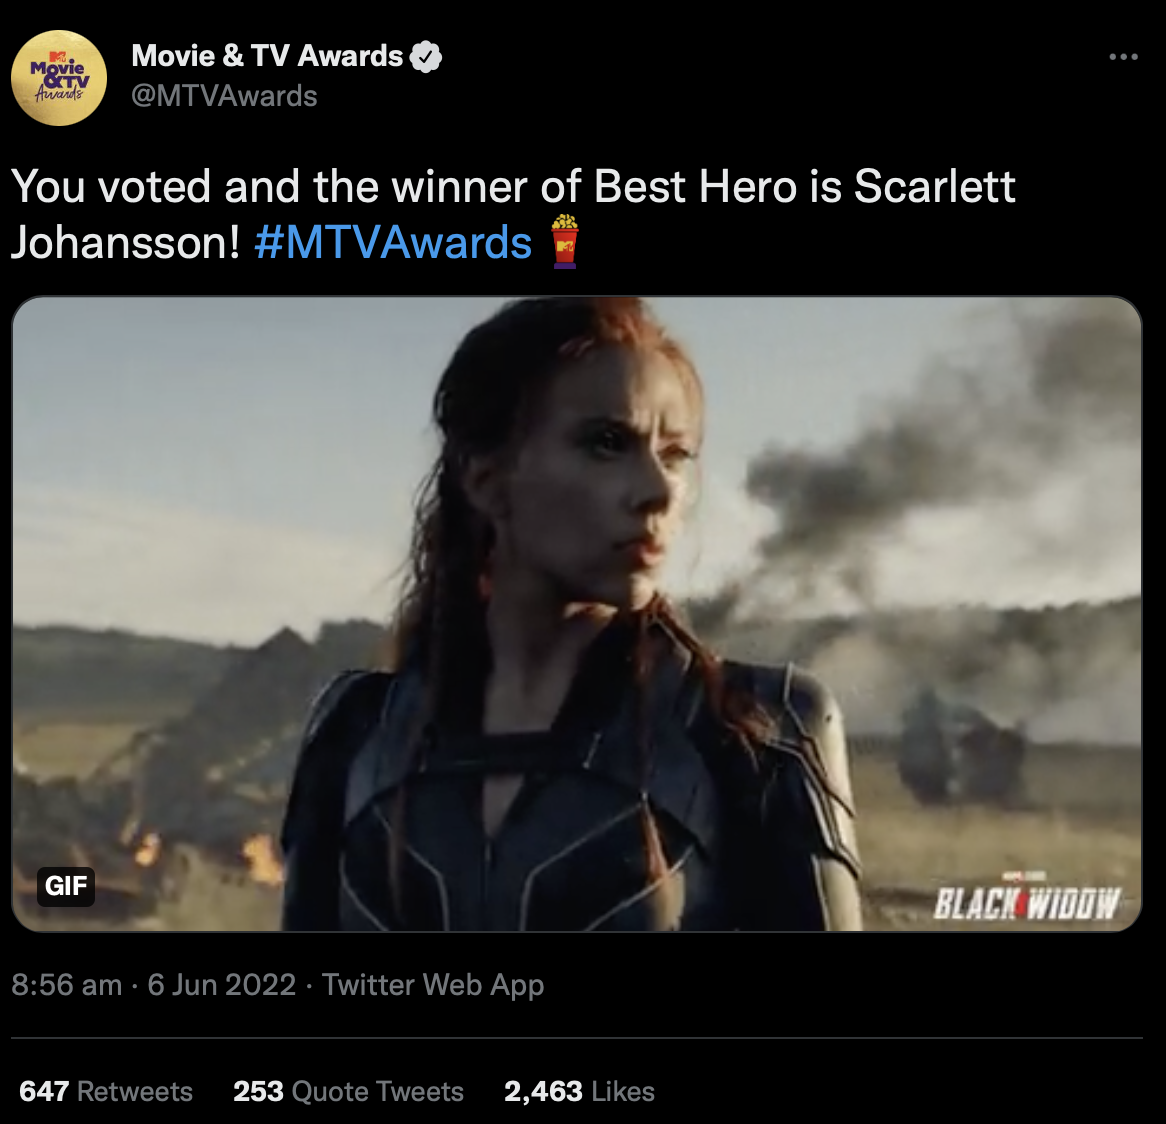Click the @MTVAwards handle
1166x1124 pixels.
click(x=224, y=96)
